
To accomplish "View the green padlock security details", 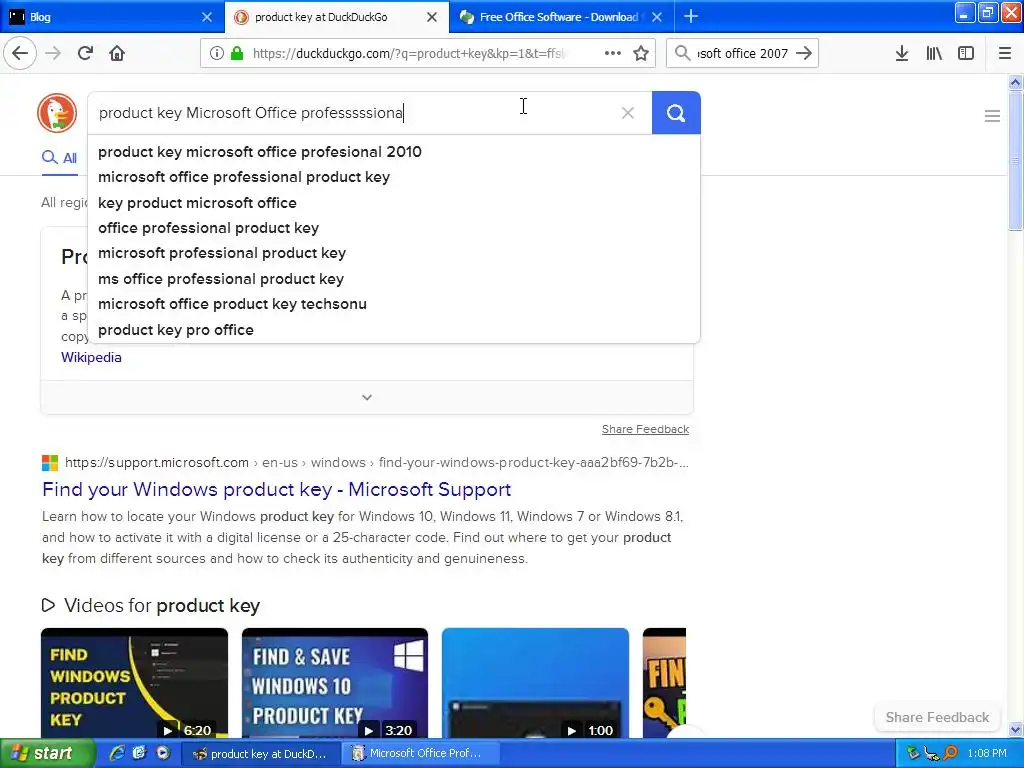I will click(x=237, y=53).
